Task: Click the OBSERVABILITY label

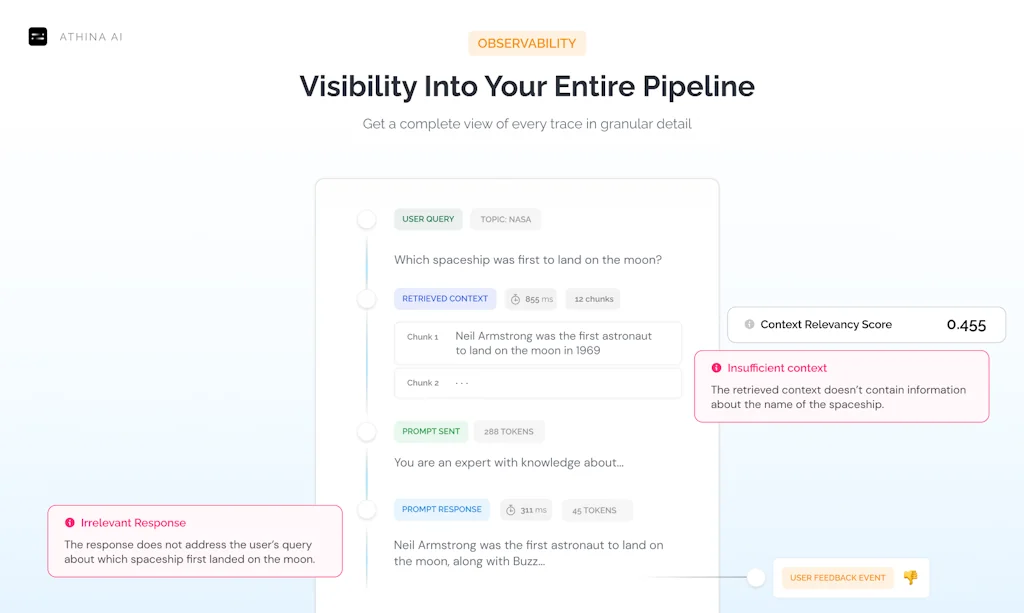Action: tap(527, 43)
